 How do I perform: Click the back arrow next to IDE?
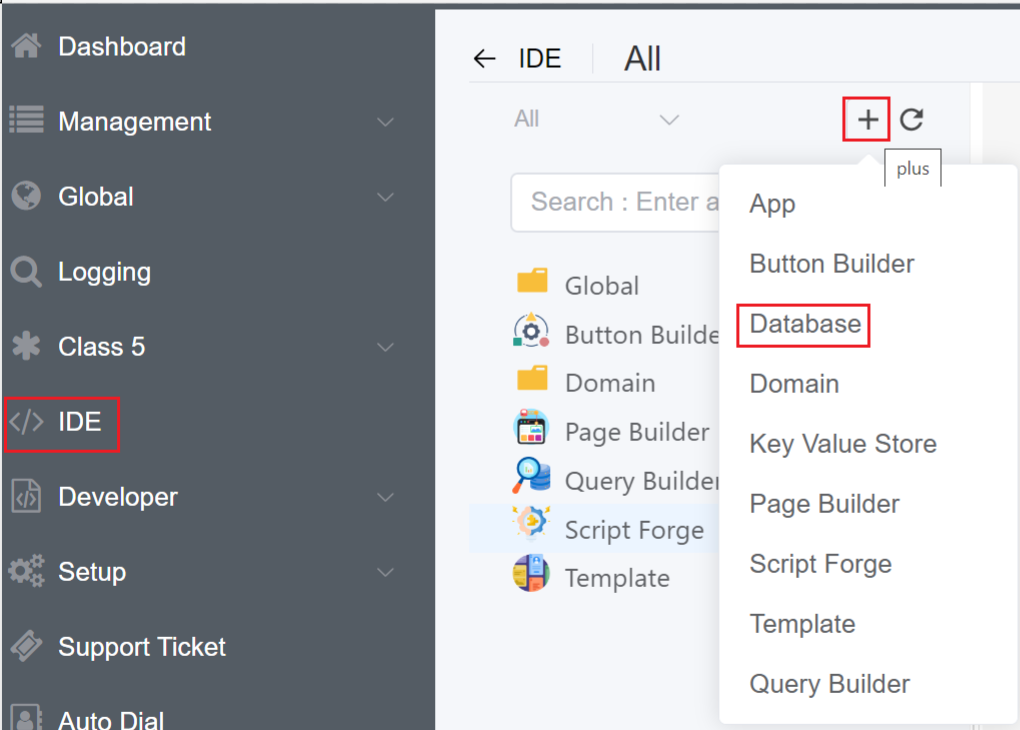(485, 59)
